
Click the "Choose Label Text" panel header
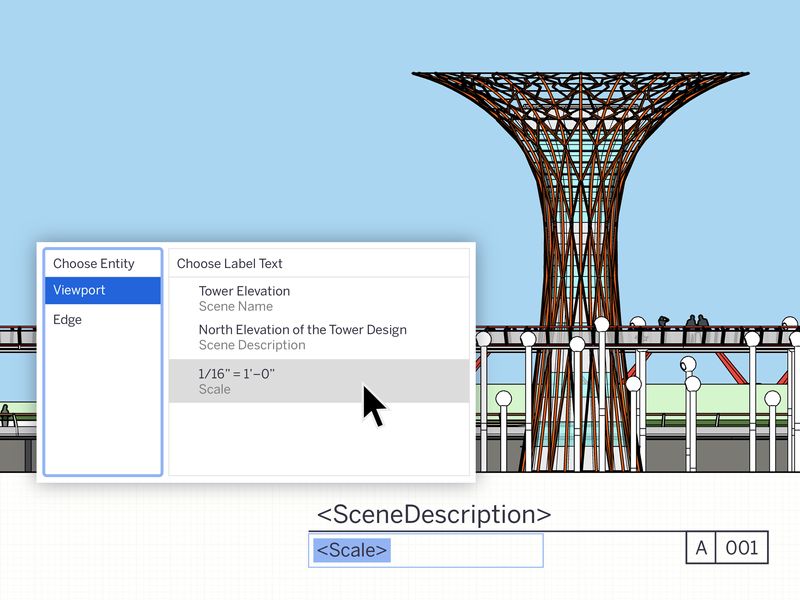tap(229, 263)
